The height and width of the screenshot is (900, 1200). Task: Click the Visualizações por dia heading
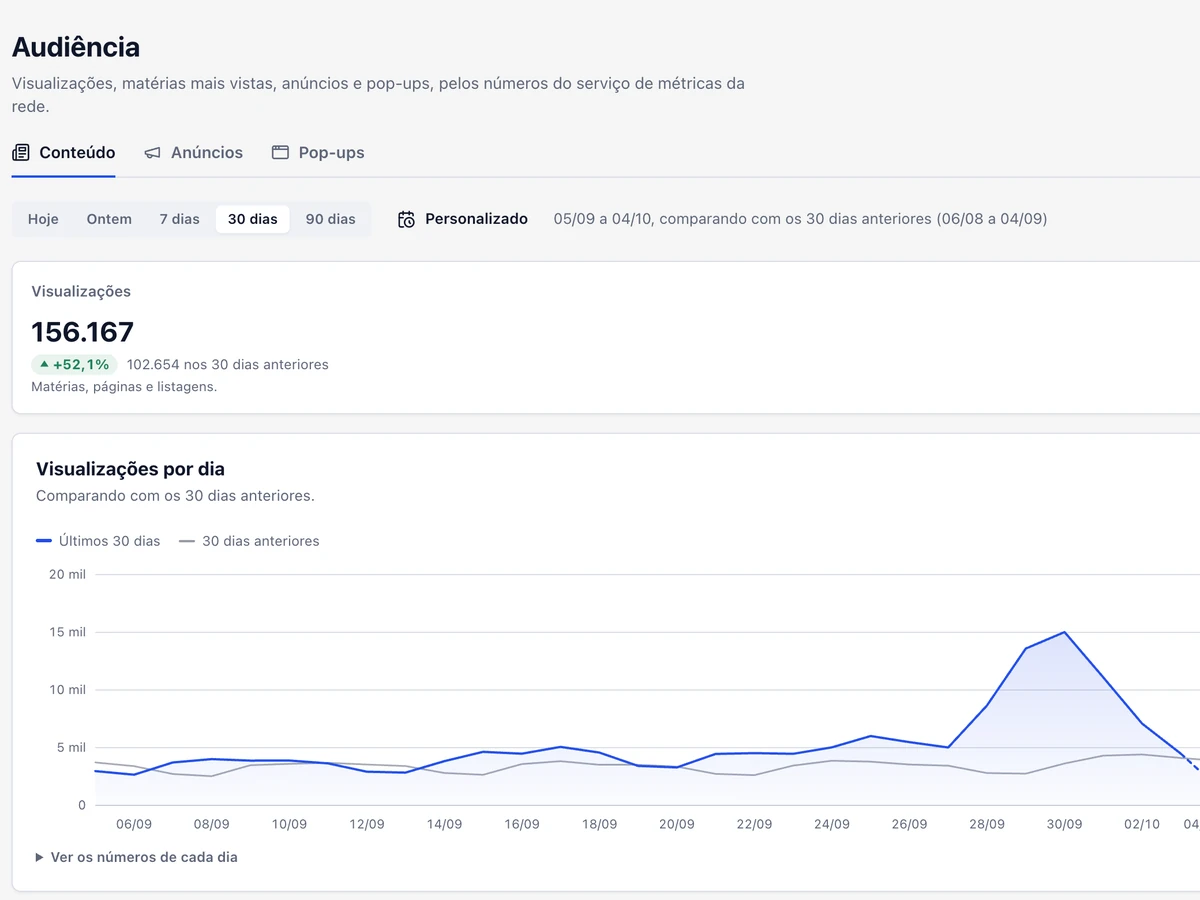coord(130,469)
